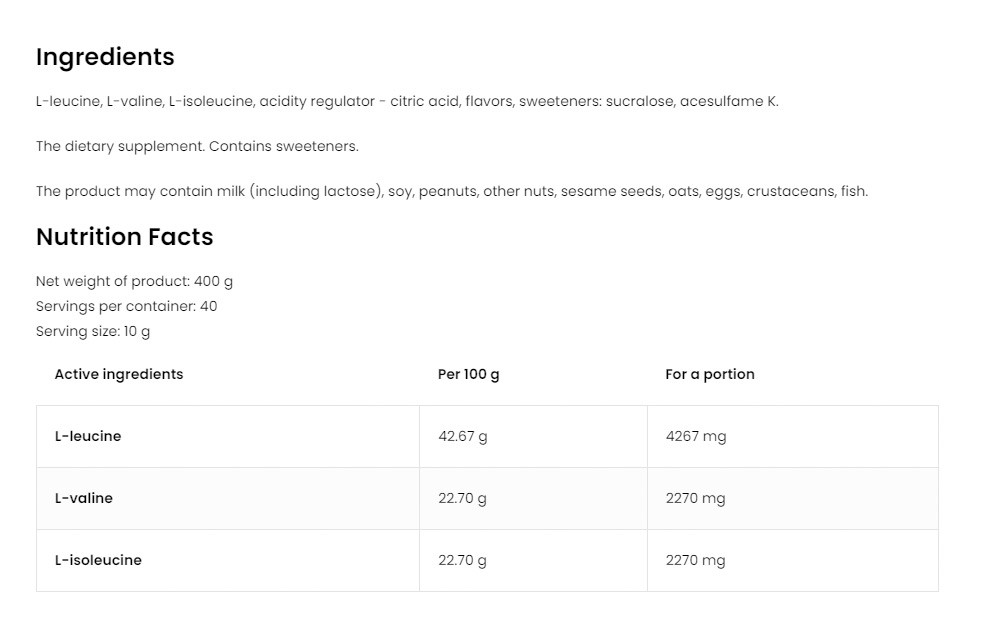The height and width of the screenshot is (644, 982).
Task: Click the Nutrition Facts heading
Action: [x=124, y=237]
